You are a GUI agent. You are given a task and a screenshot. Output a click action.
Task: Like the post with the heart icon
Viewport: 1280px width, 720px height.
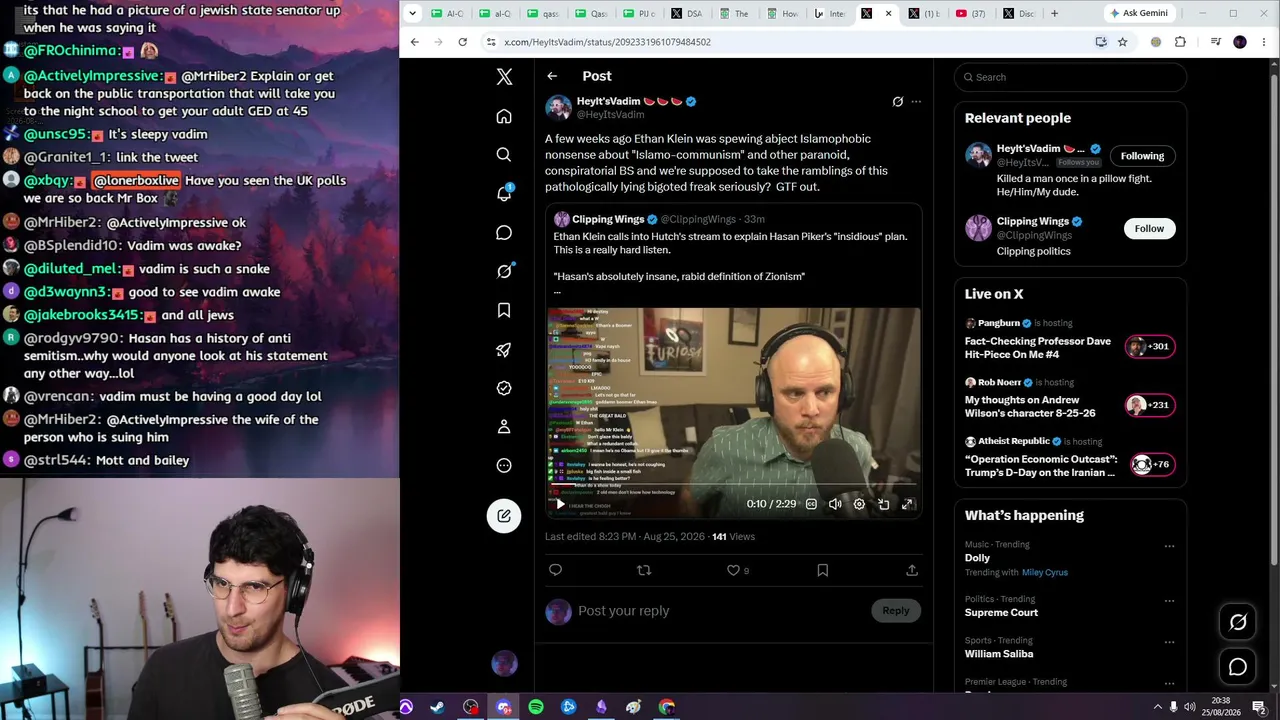tap(733, 570)
